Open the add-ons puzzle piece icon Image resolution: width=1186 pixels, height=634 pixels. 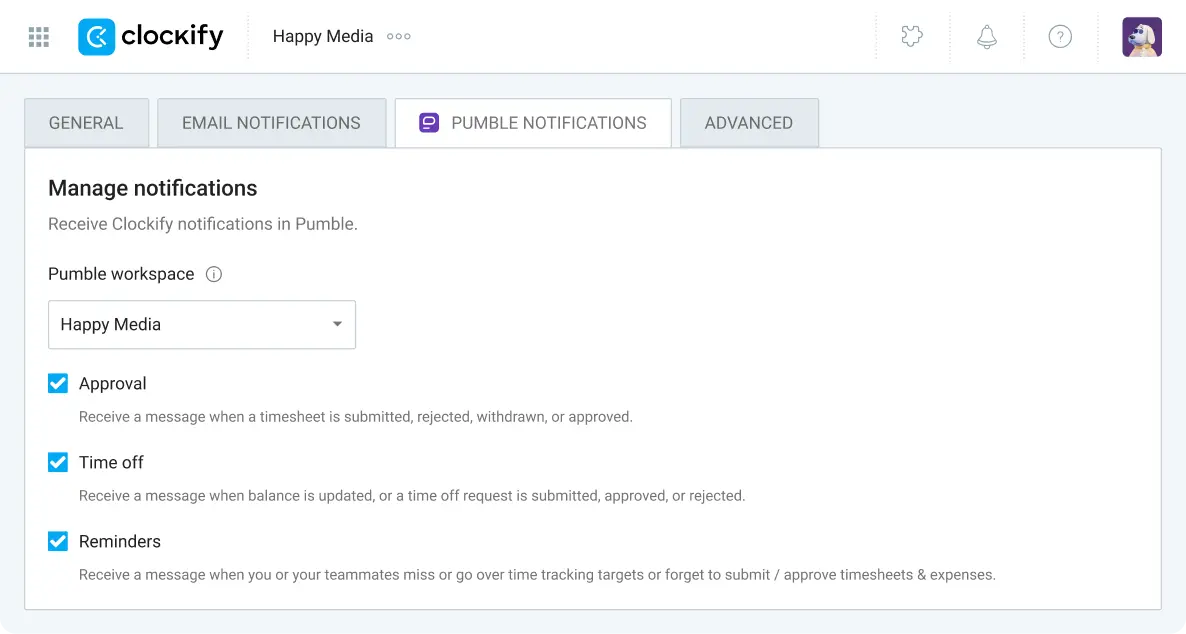tap(912, 36)
